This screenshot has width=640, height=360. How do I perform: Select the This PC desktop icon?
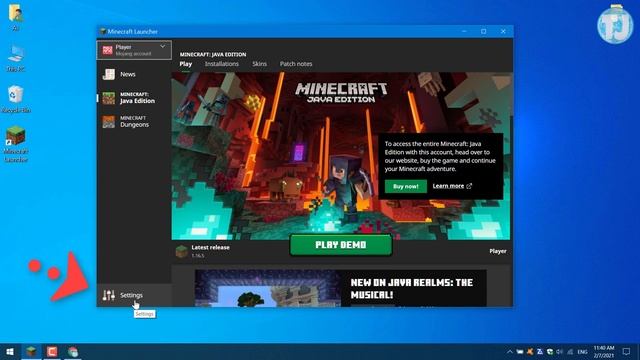point(16,58)
